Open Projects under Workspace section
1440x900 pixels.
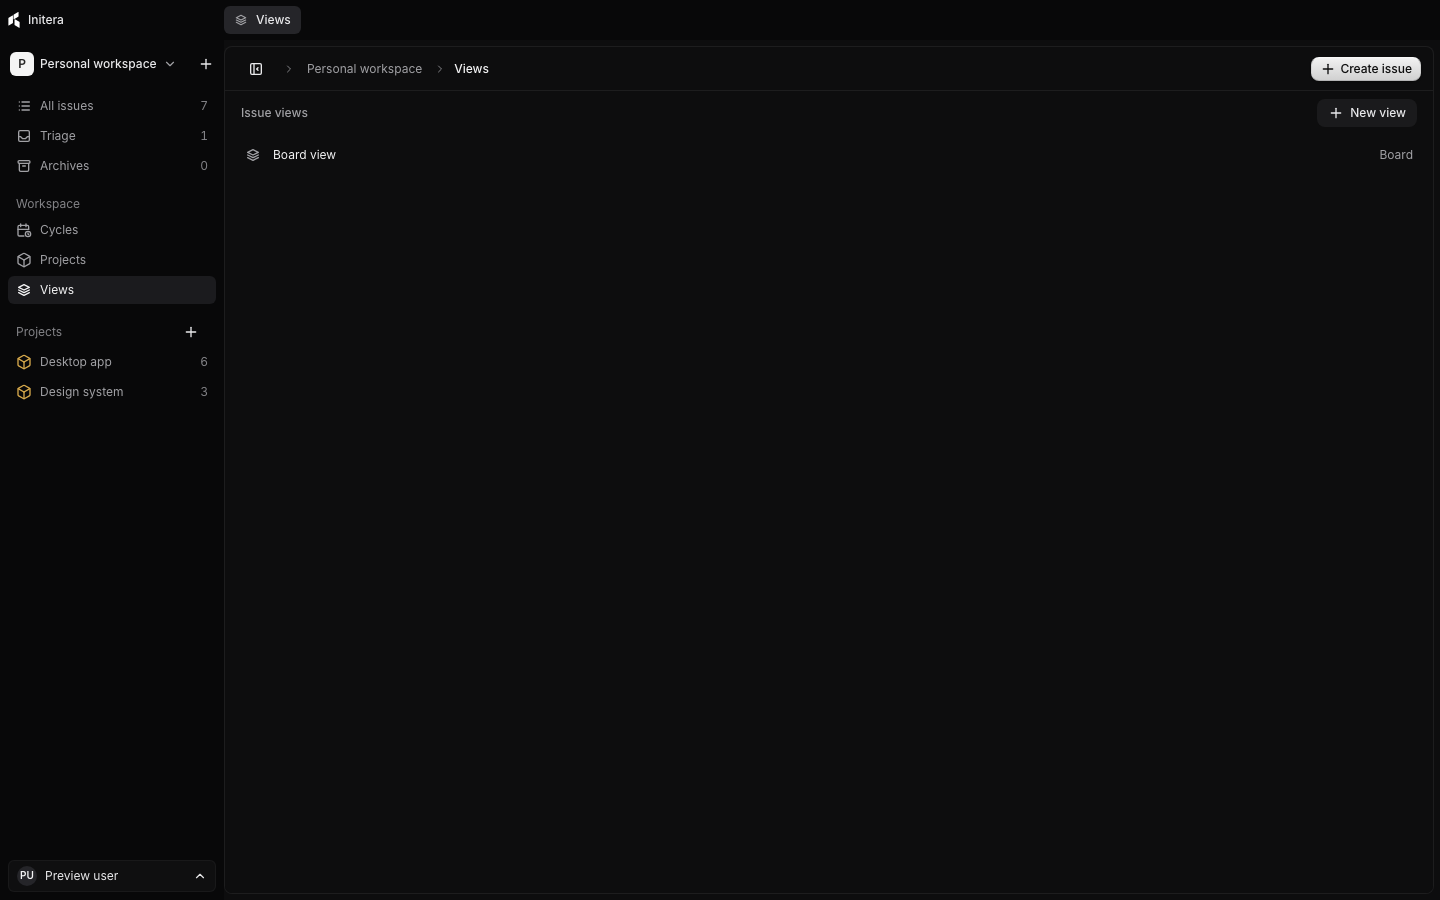tap(112, 260)
